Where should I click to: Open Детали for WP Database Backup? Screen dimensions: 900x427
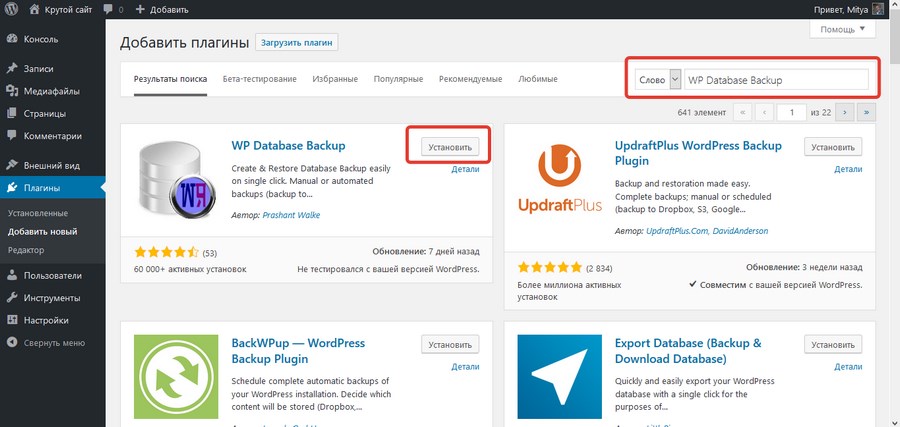pyautogui.click(x=465, y=169)
